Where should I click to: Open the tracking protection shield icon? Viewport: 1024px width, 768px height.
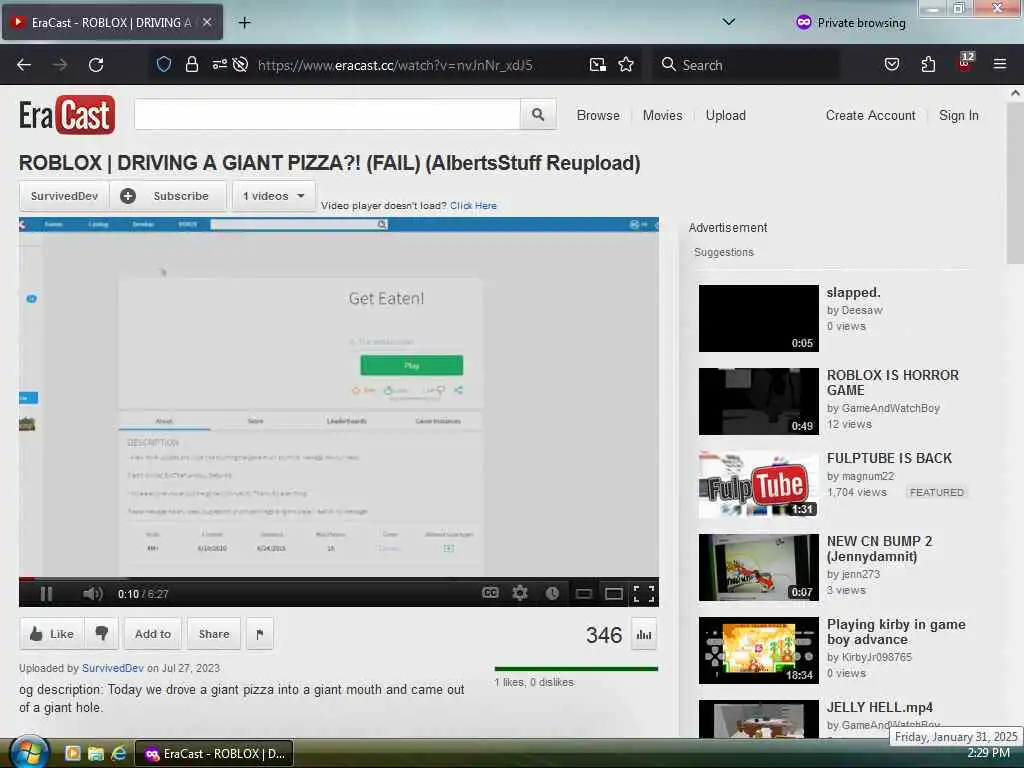[164, 64]
